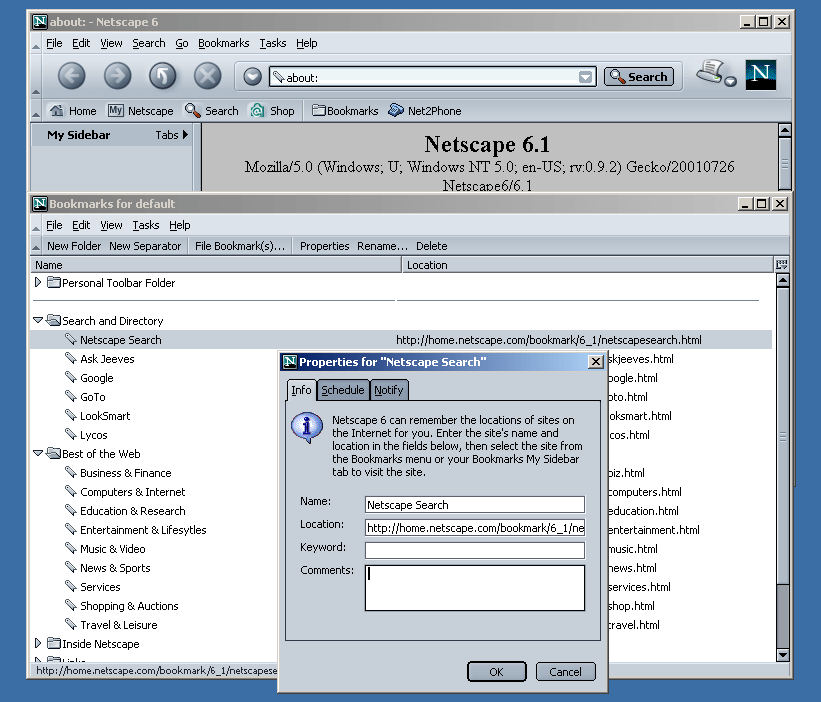
Task: Click OK in the Properties dialog
Action: coord(496,672)
